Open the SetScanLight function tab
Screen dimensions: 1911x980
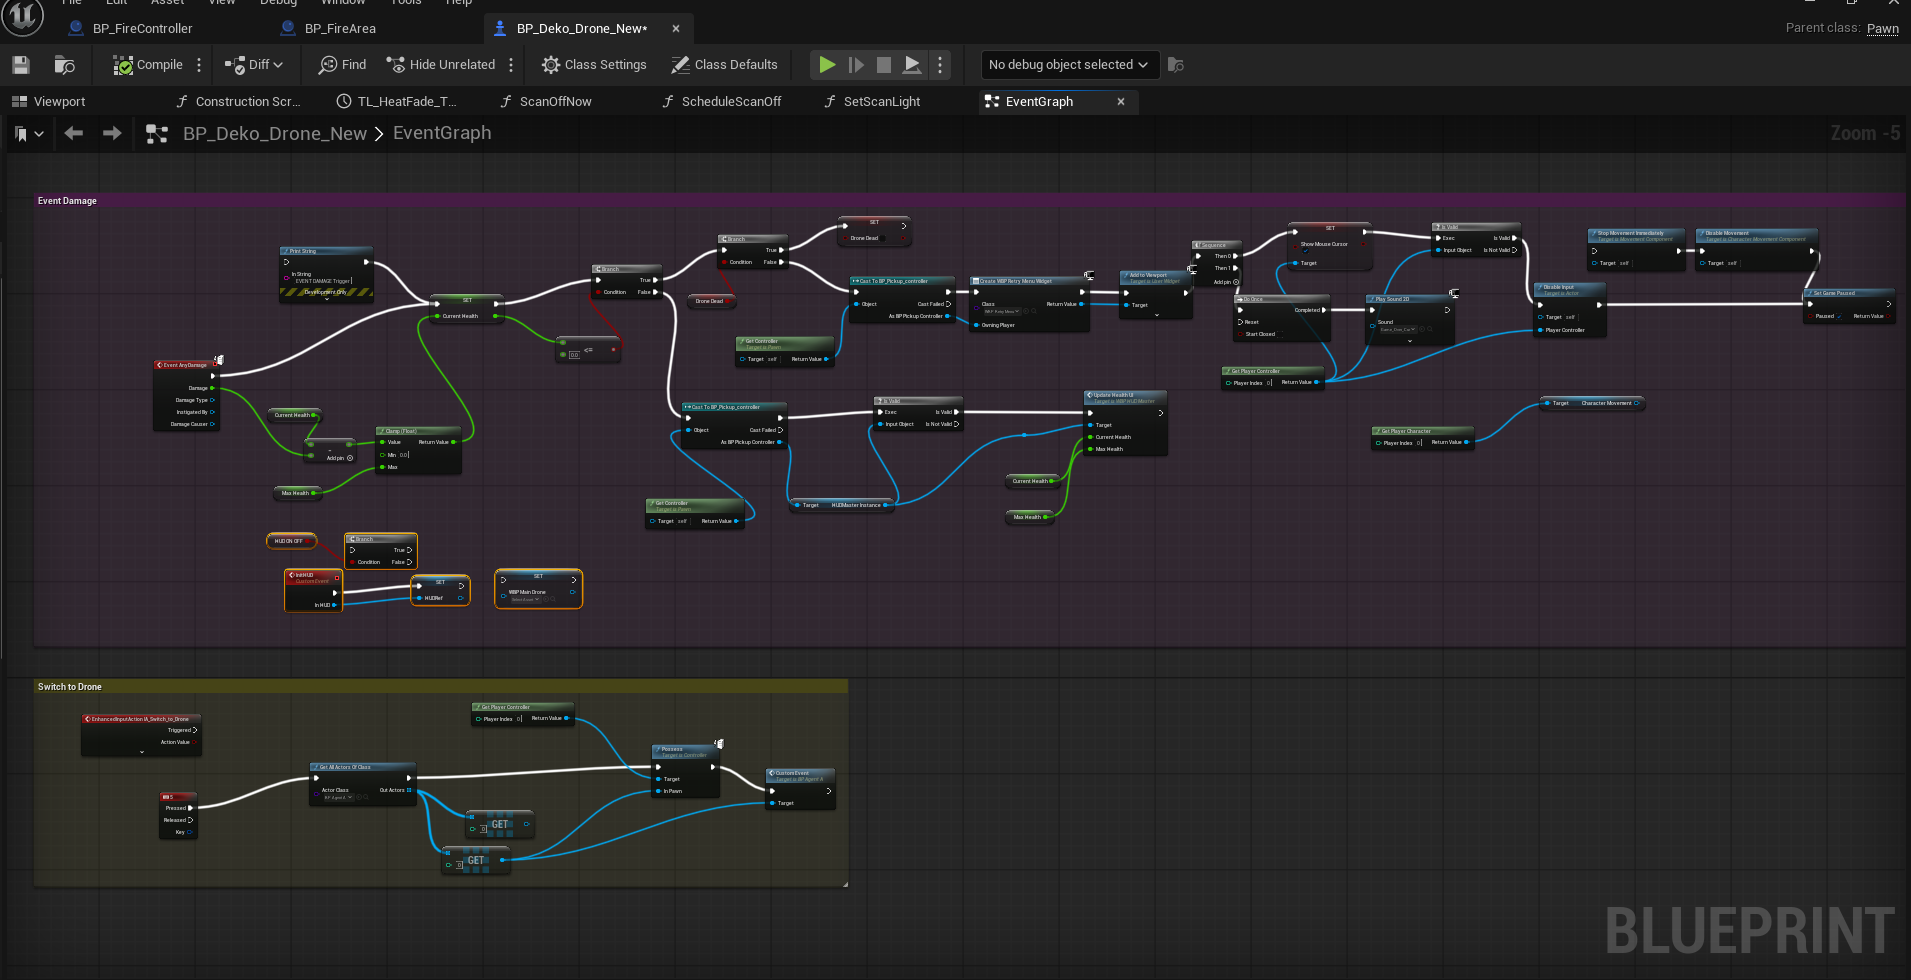point(871,102)
